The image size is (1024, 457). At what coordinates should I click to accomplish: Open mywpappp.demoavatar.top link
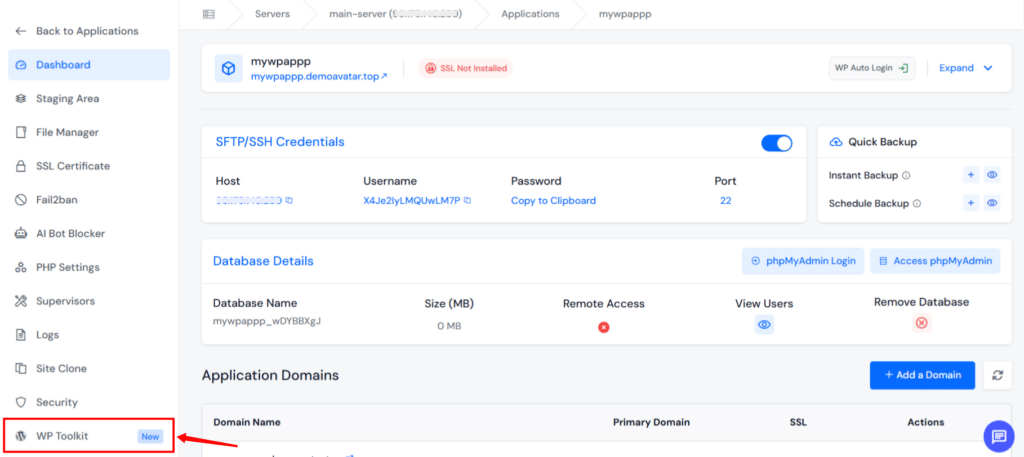[x=319, y=76]
